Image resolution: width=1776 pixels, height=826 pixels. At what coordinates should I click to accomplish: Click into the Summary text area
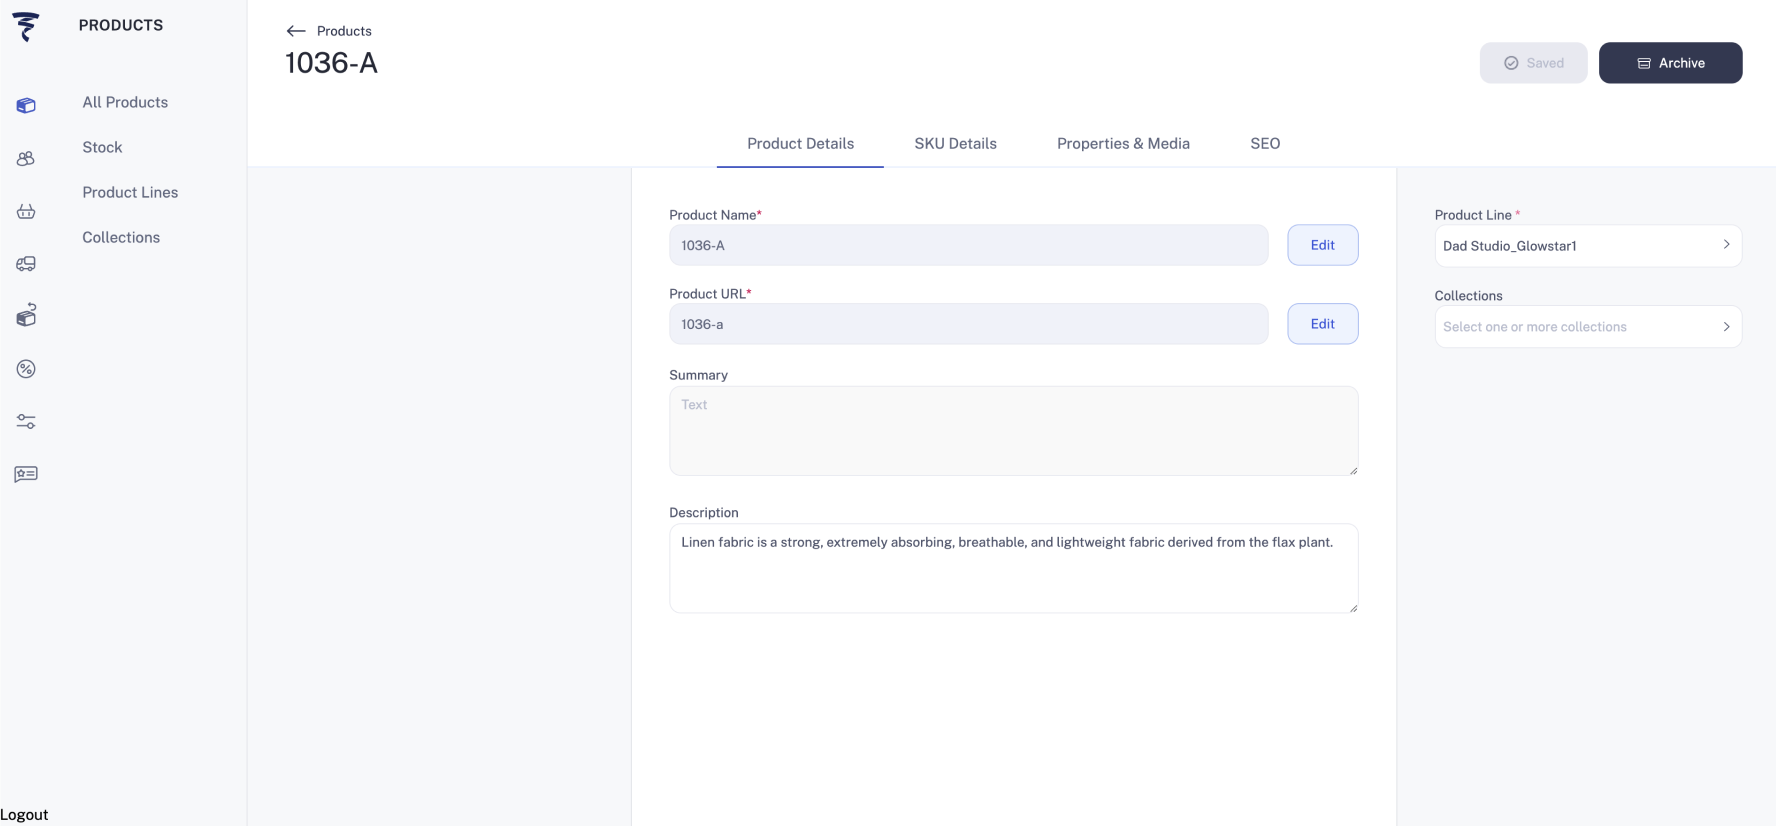[x=1013, y=431]
